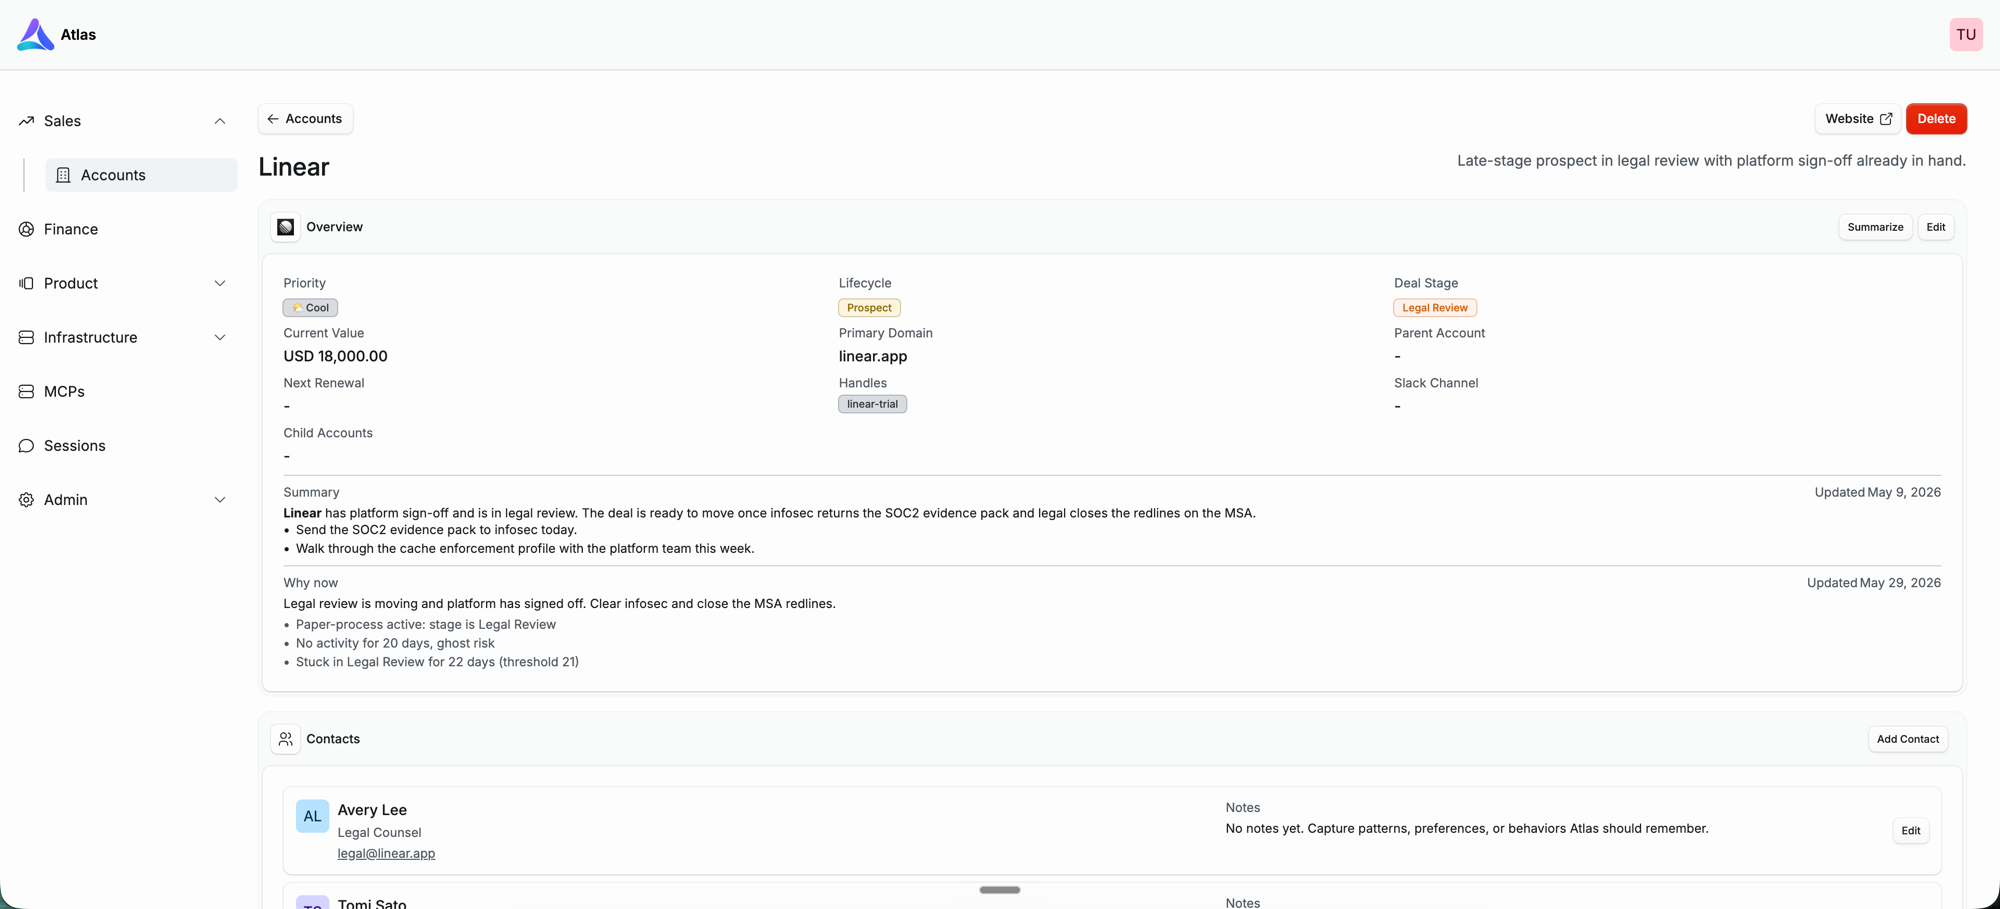Image resolution: width=2000 pixels, height=909 pixels.
Task: Collapse the Sales section chevron
Action: 220,121
